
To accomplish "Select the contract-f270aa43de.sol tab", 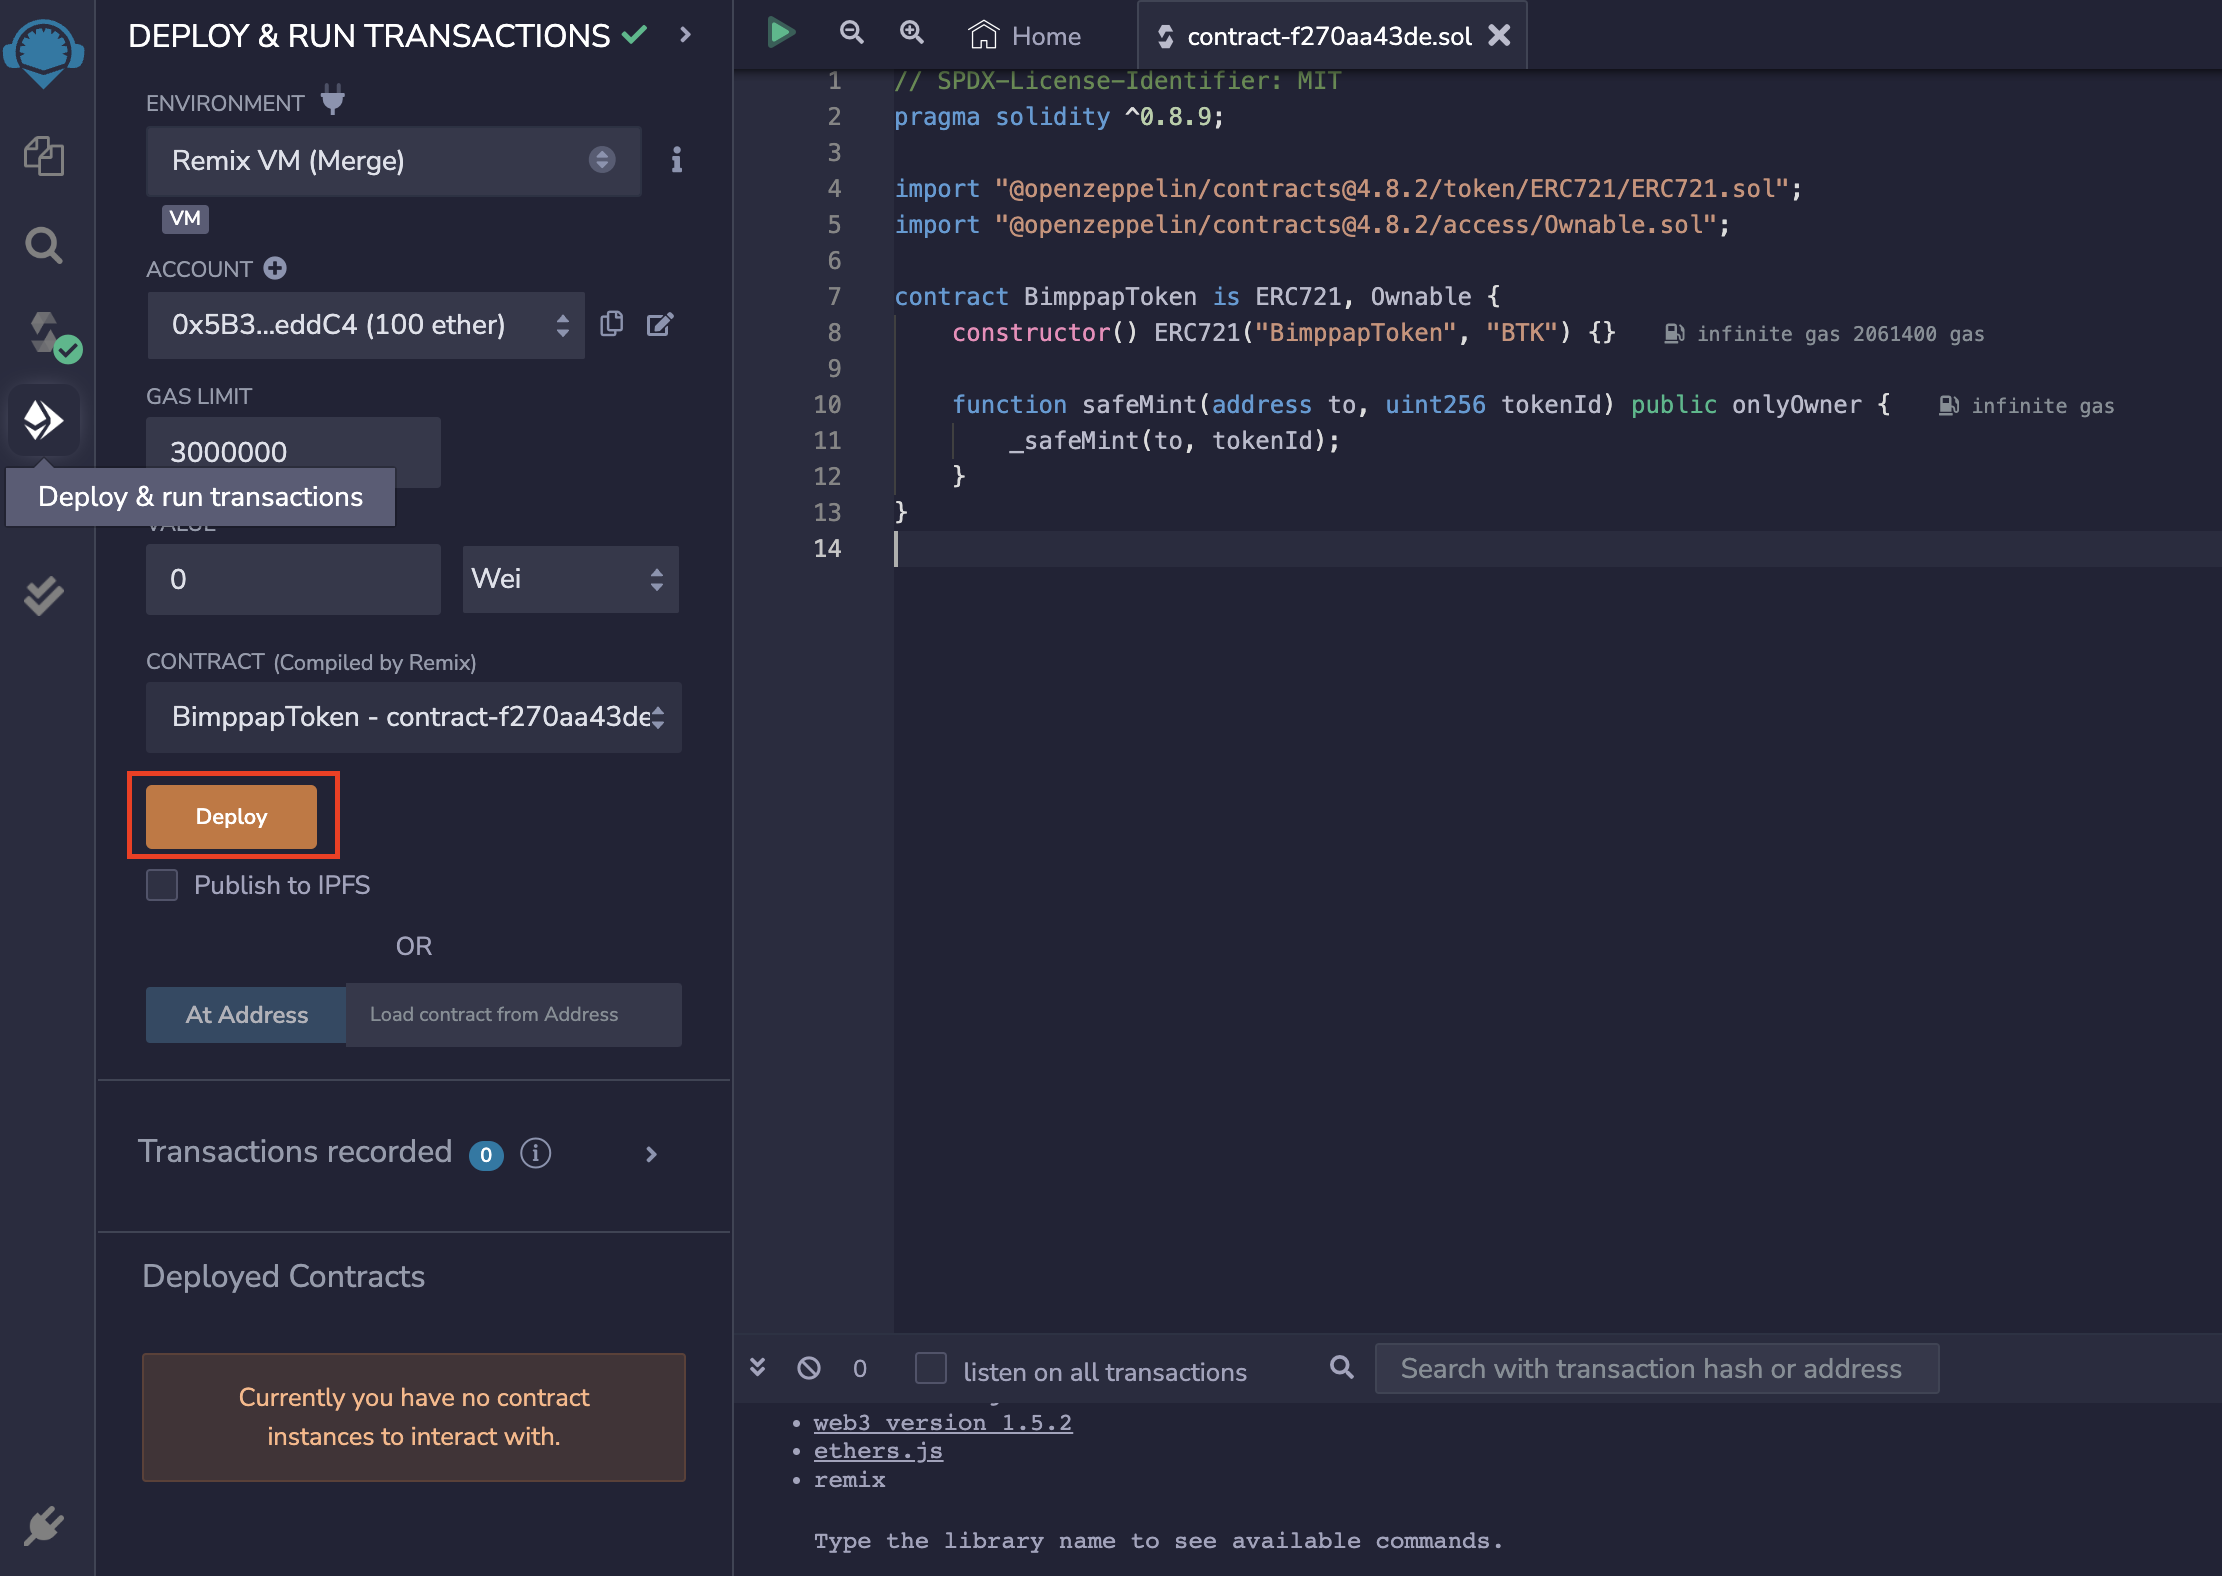I will [1328, 36].
